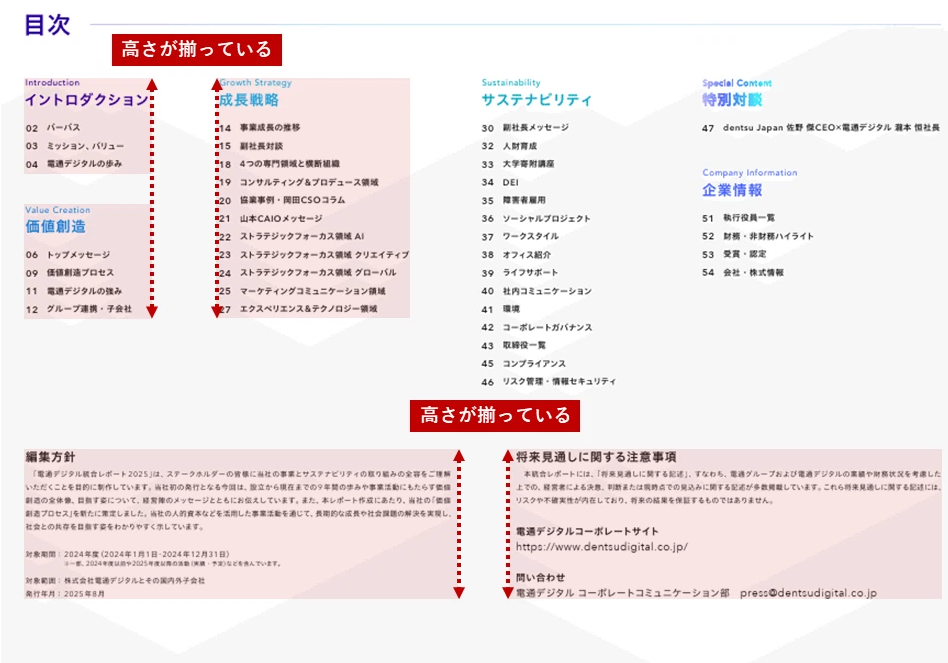Click the 成長戦略 section heading
948x663 pixels.
pyautogui.click(x=249, y=100)
